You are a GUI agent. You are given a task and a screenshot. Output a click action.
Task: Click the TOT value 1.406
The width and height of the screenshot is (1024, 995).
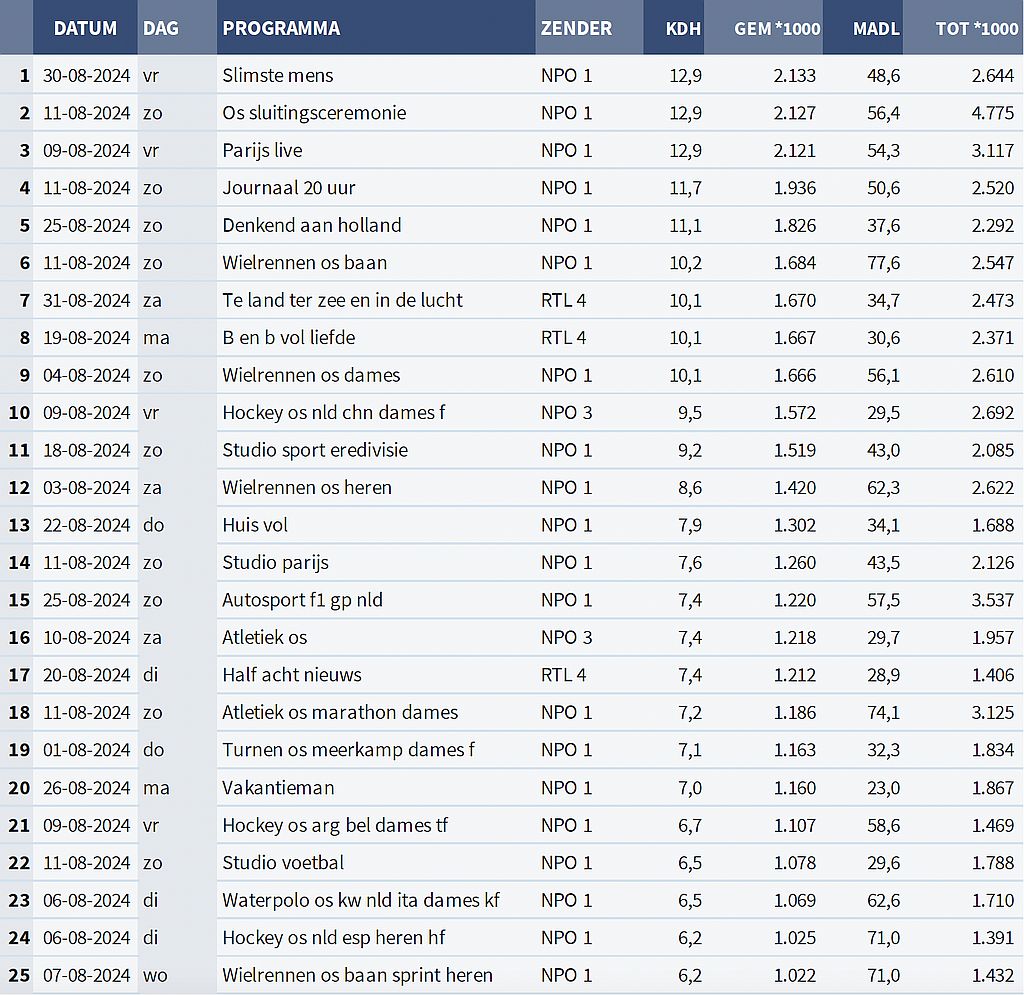993,675
